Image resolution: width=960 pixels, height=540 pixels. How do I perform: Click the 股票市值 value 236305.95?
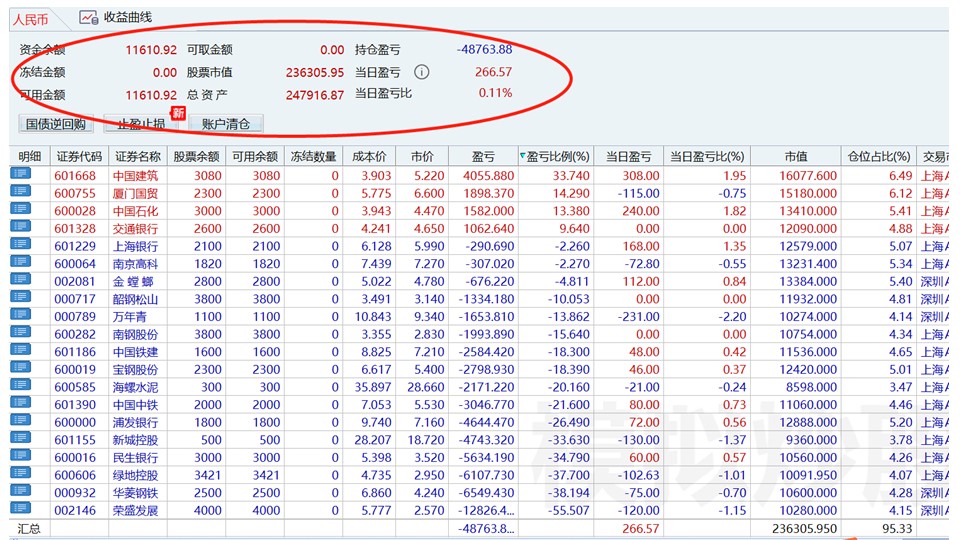point(315,73)
